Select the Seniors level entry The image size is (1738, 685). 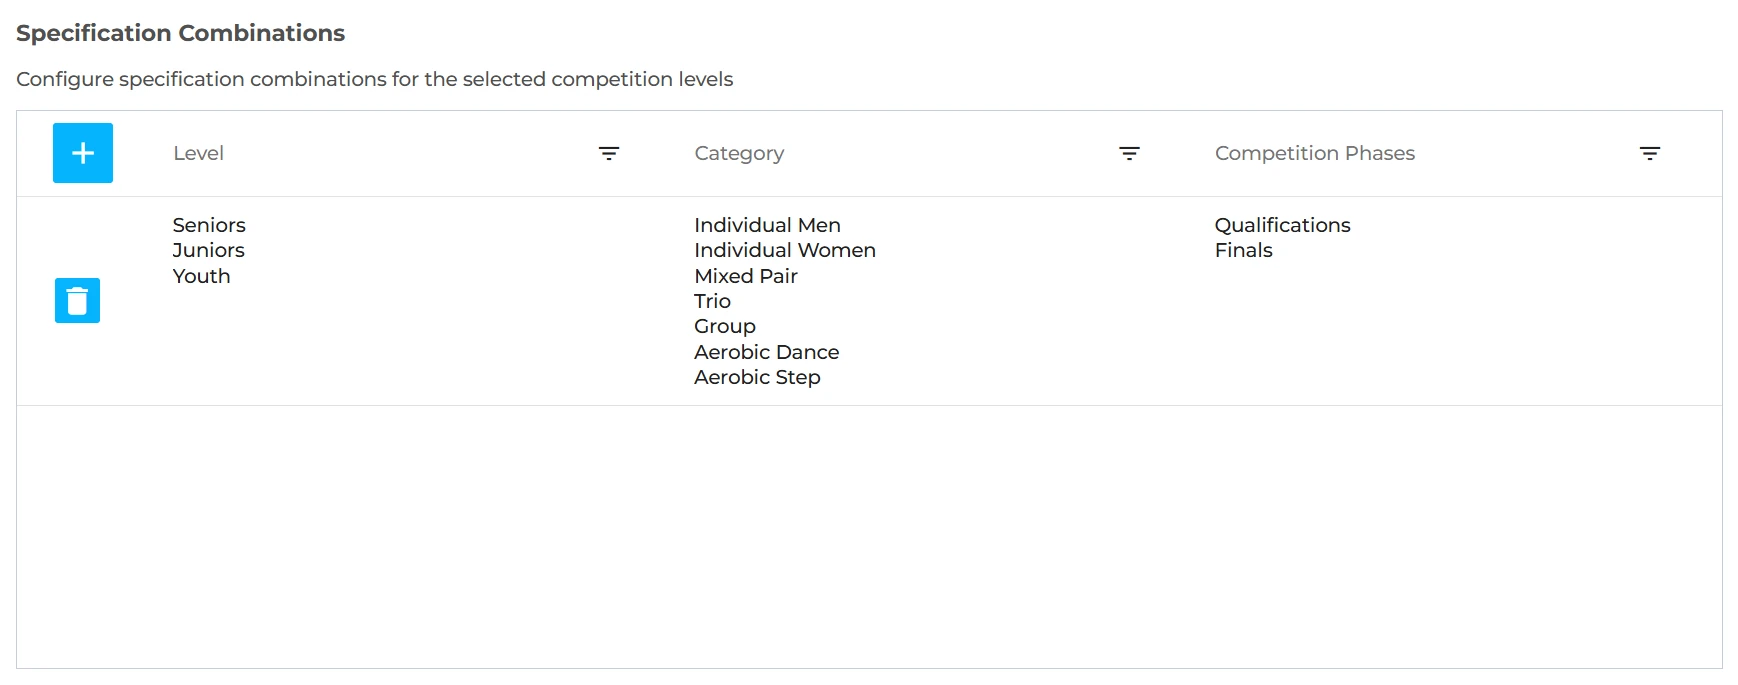[209, 225]
